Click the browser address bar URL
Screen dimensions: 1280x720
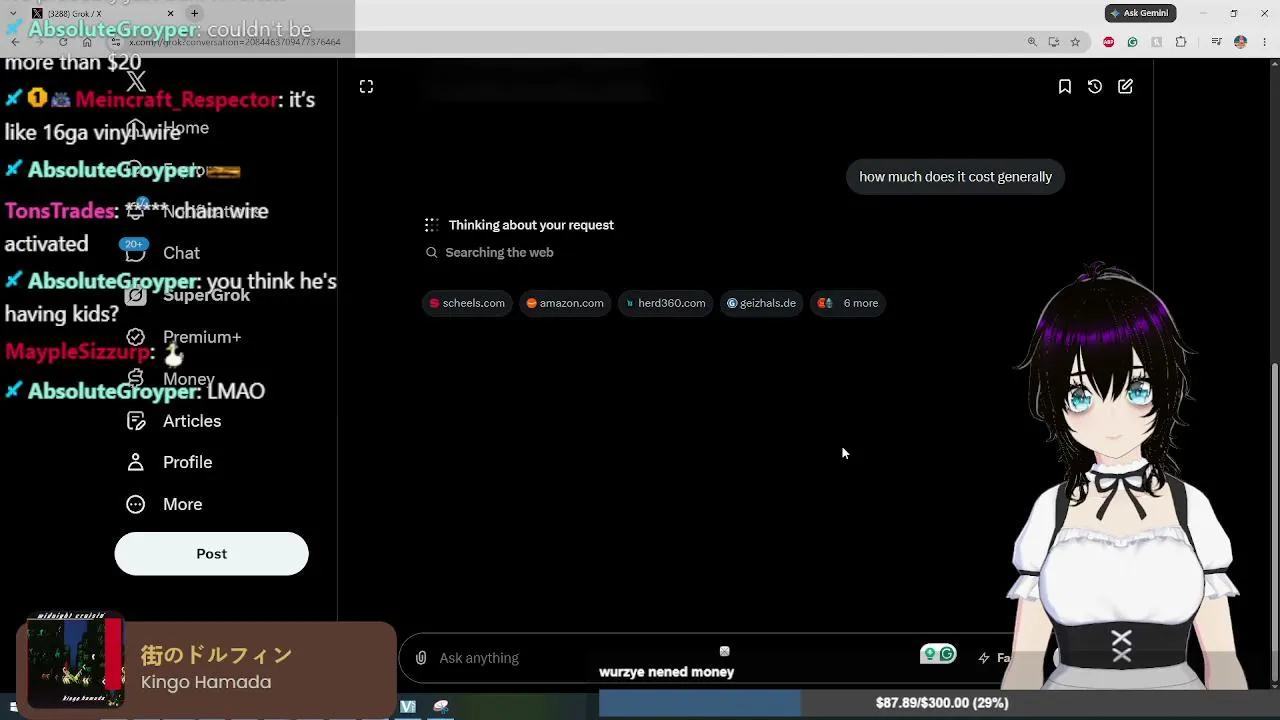click(x=235, y=42)
